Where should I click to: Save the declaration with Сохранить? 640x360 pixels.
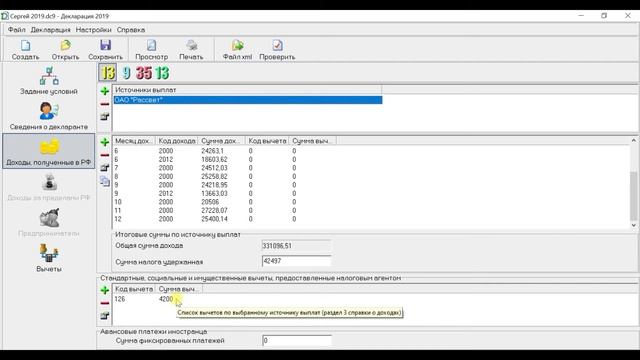pos(105,50)
